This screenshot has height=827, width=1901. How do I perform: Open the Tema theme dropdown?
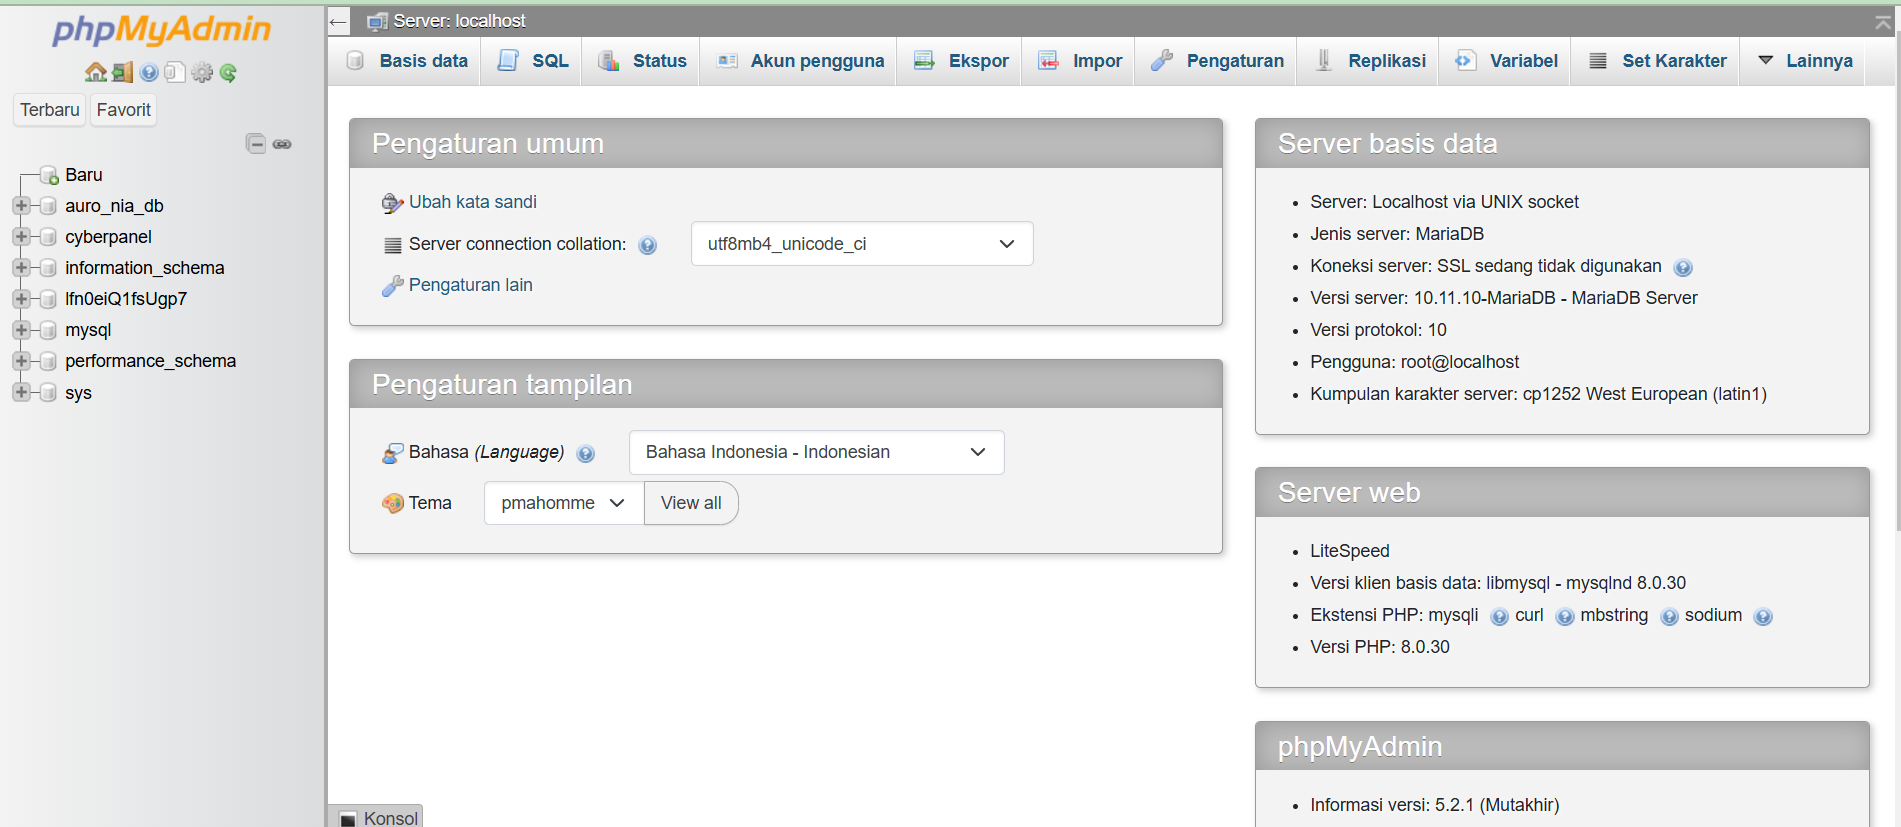point(564,503)
